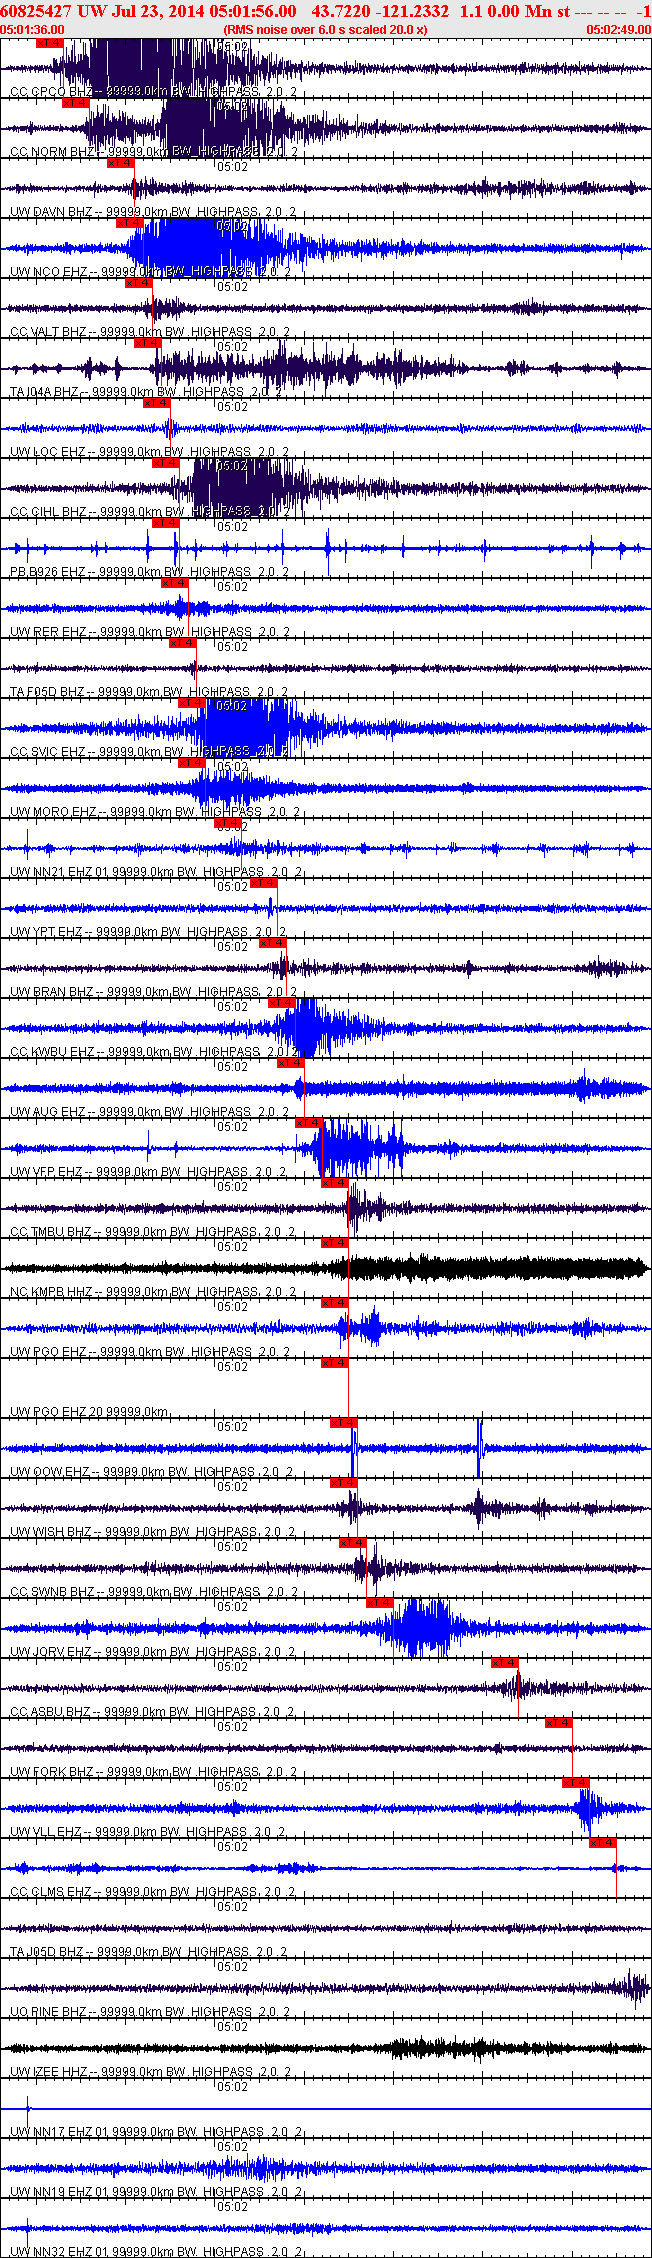Image resolution: width=652 pixels, height=2258 pixels.
Task: Click the red pick flag on the UW JORV trace
Action: 380,1603
